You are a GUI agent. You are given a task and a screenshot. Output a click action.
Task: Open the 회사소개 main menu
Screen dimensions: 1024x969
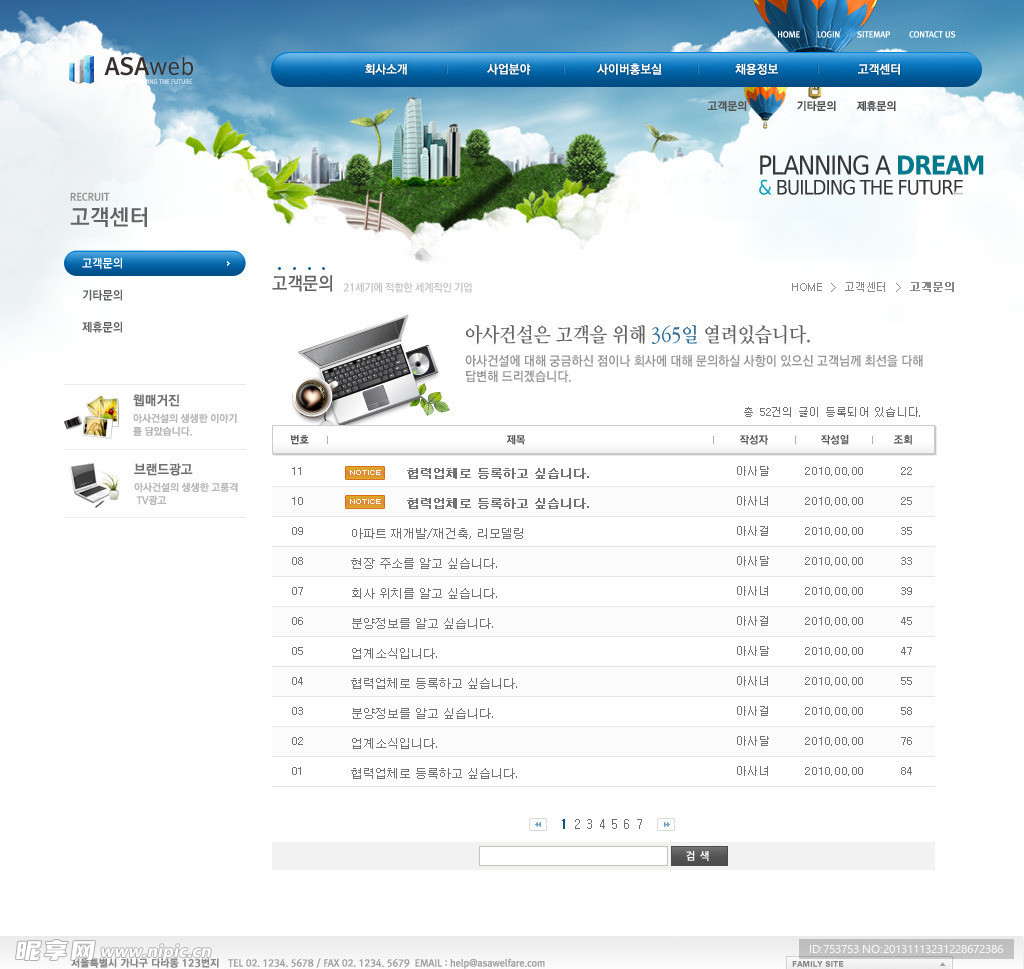click(x=385, y=69)
